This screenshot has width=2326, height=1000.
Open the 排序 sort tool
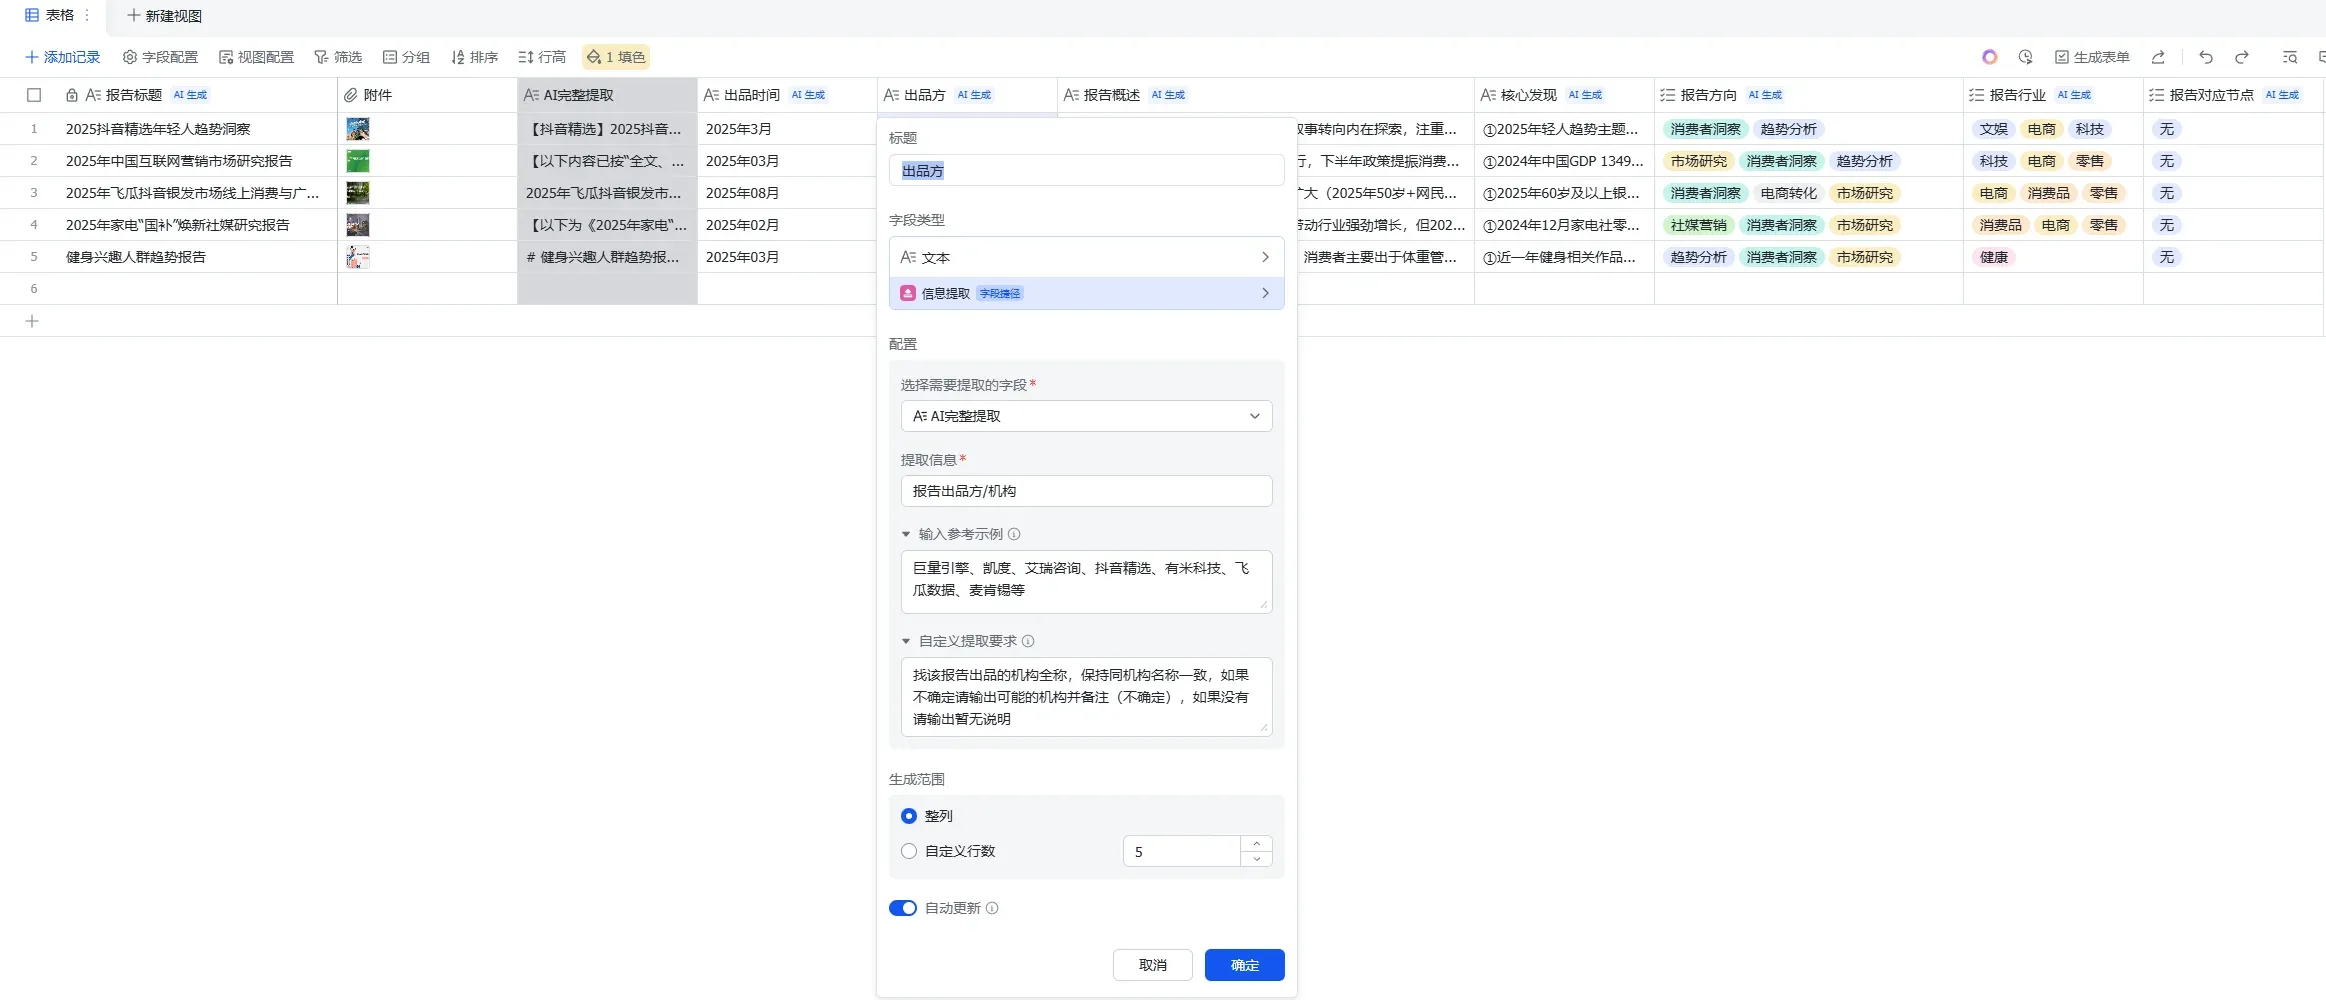475,57
